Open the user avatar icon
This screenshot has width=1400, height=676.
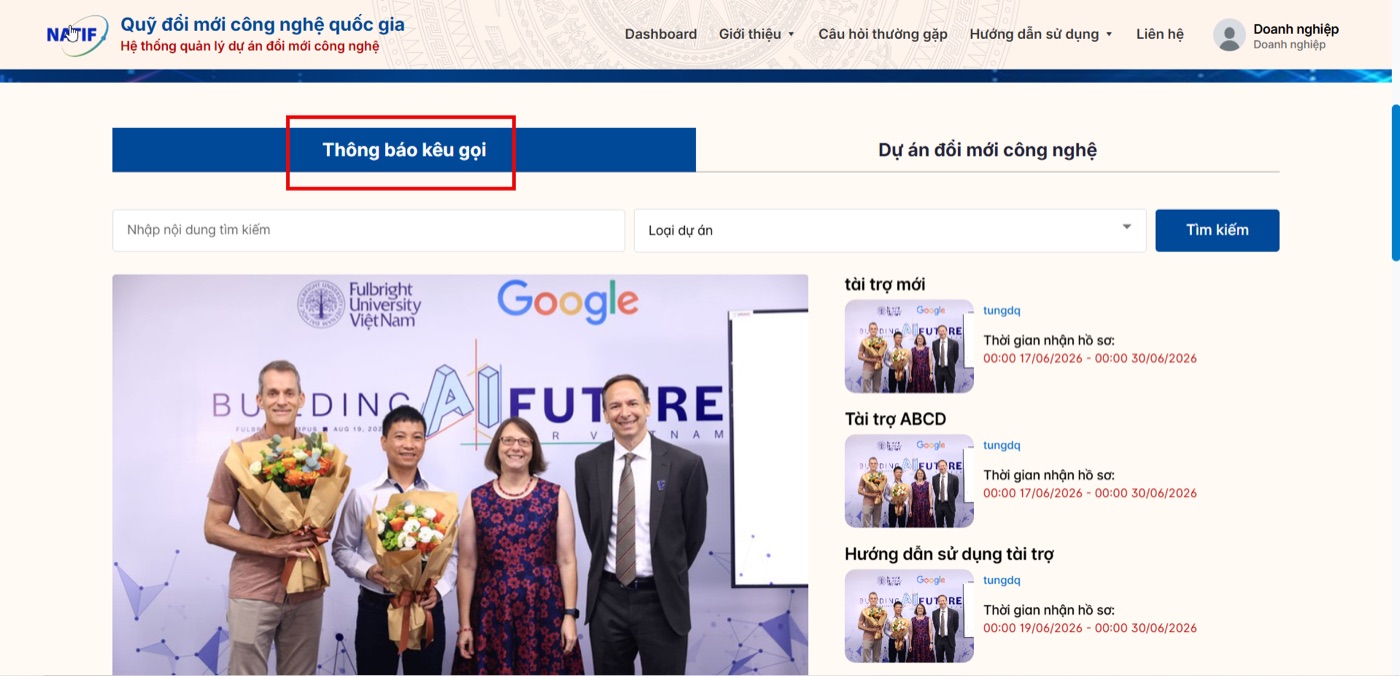pos(1229,35)
